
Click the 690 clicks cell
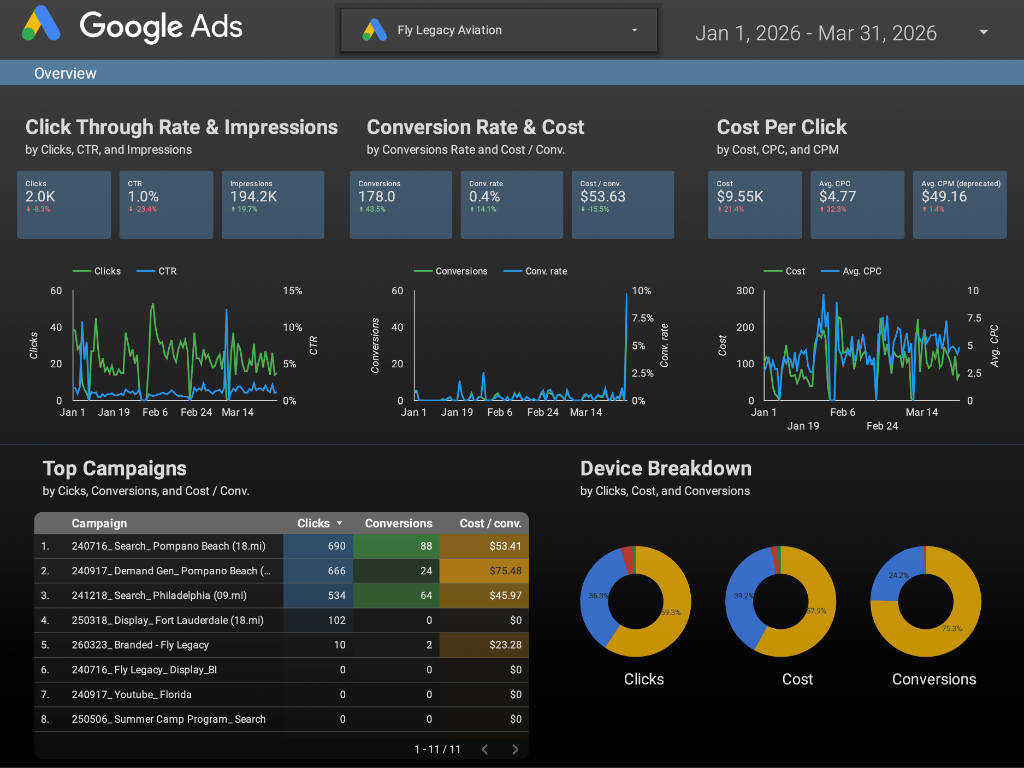pyautogui.click(x=318, y=546)
